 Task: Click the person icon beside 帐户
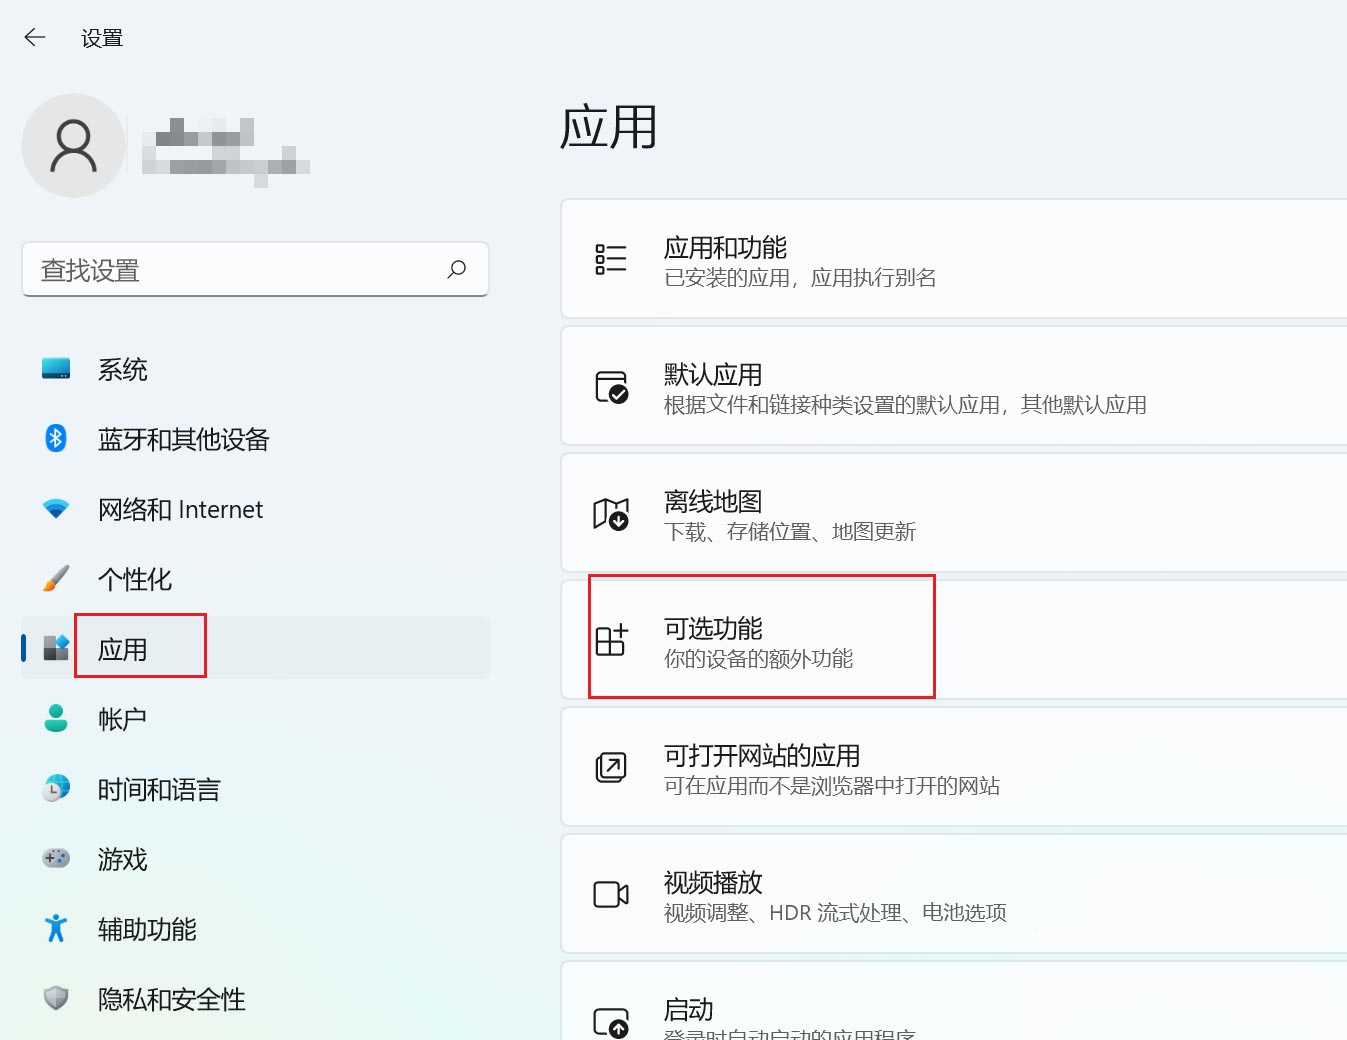[55, 718]
